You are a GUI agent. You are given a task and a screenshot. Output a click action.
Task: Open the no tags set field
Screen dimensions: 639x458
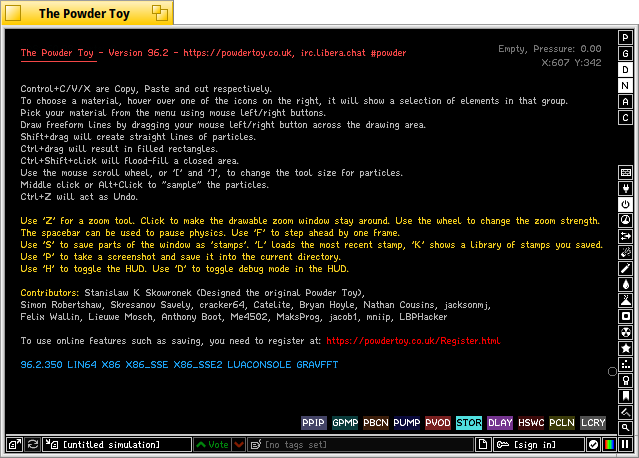[x=361, y=445]
